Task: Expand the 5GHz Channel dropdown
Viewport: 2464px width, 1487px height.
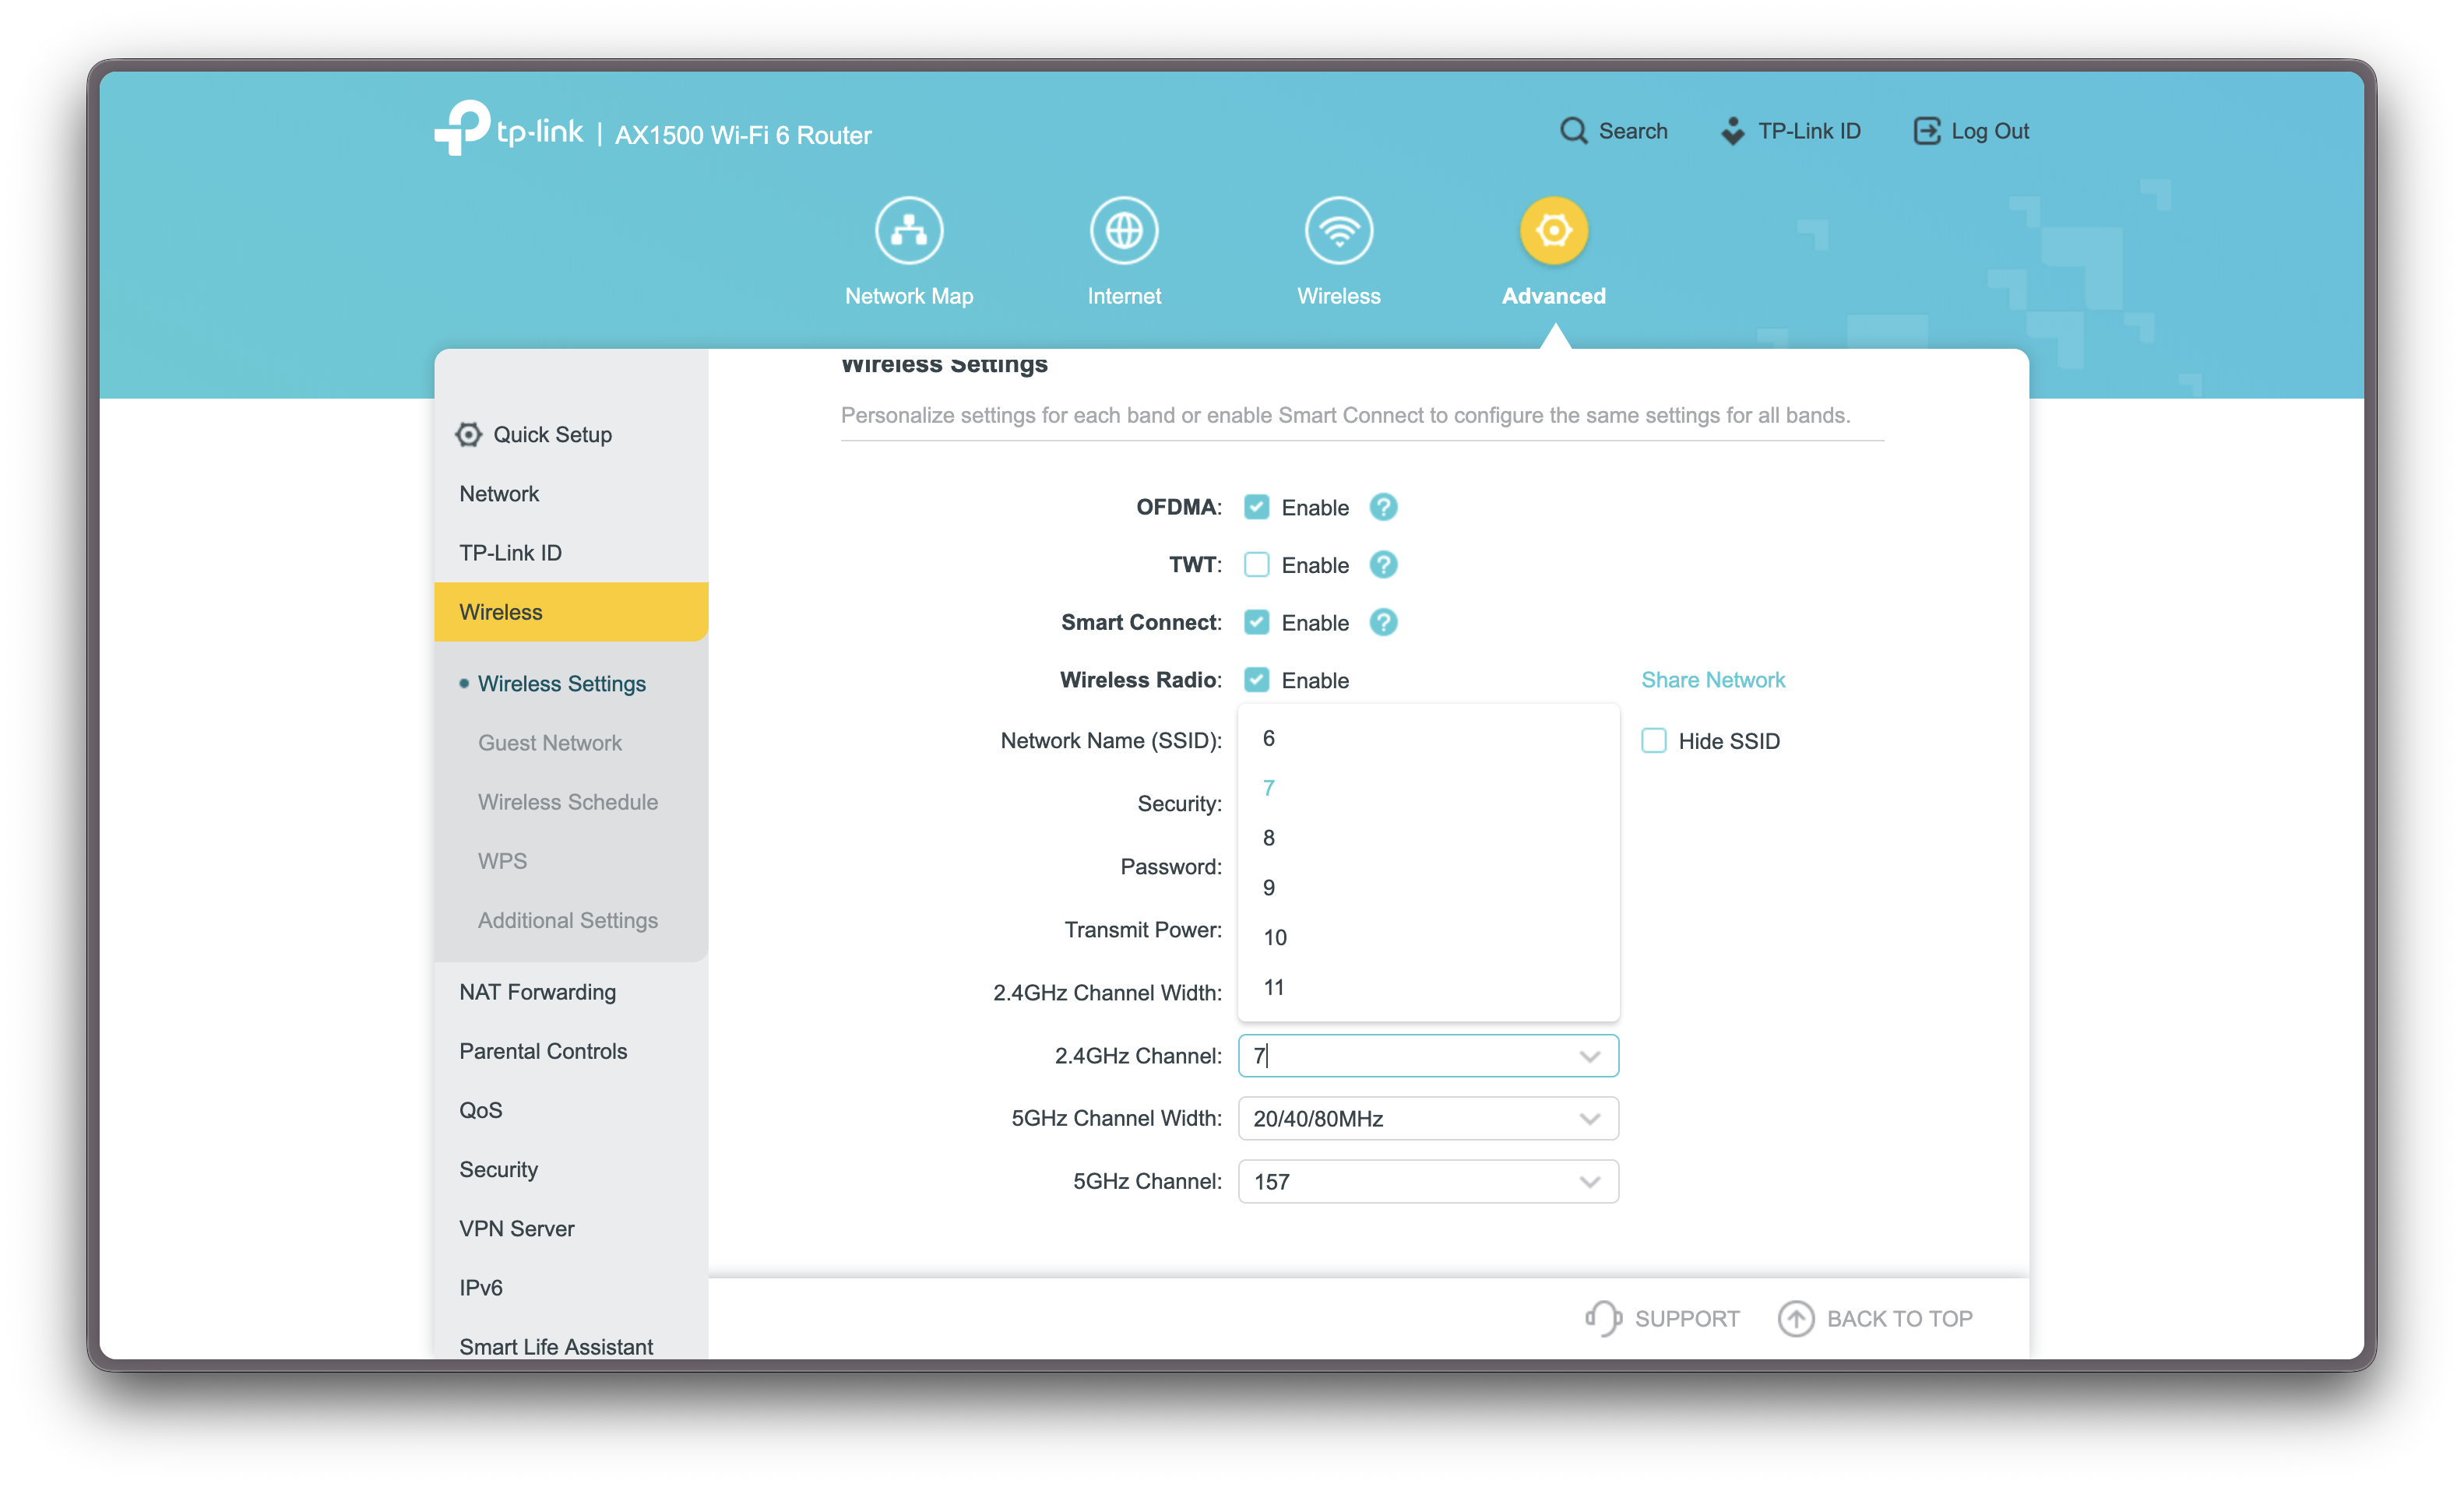Action: [1427, 1181]
